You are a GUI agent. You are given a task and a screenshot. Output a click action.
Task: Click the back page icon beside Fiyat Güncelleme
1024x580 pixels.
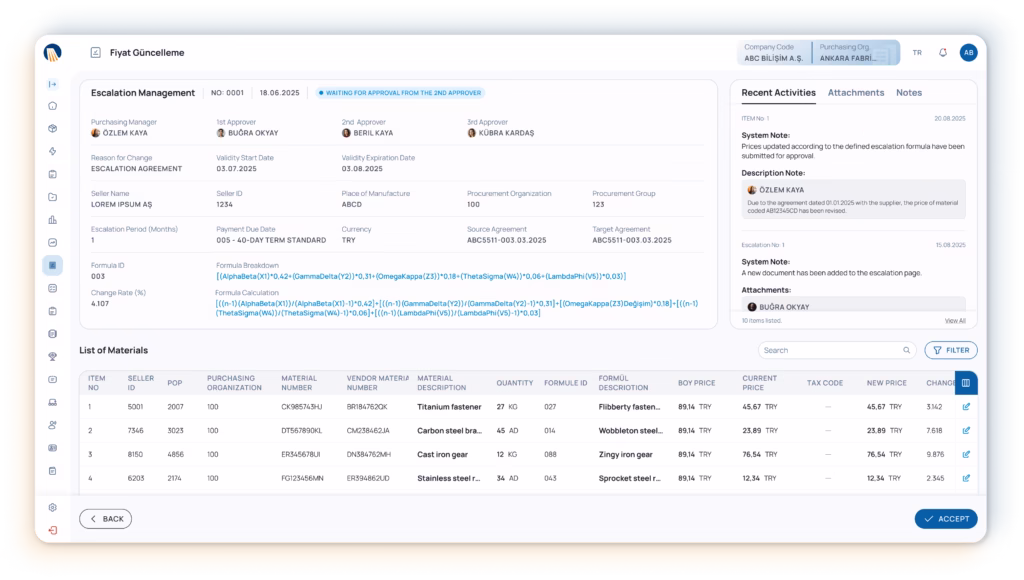click(96, 53)
